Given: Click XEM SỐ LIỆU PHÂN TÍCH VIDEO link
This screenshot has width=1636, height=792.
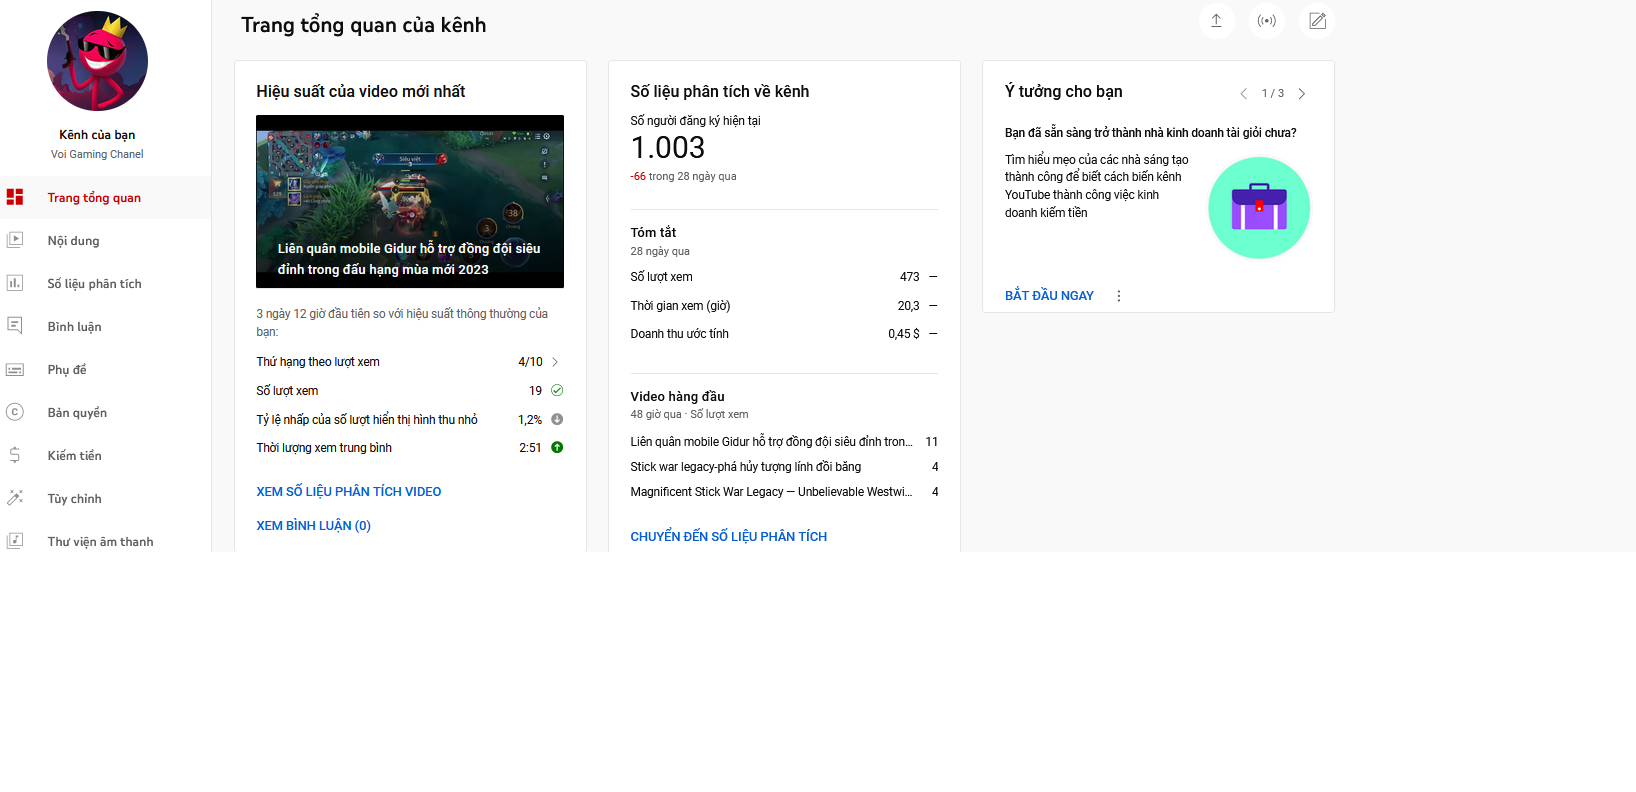Looking at the screenshot, I should click(348, 492).
